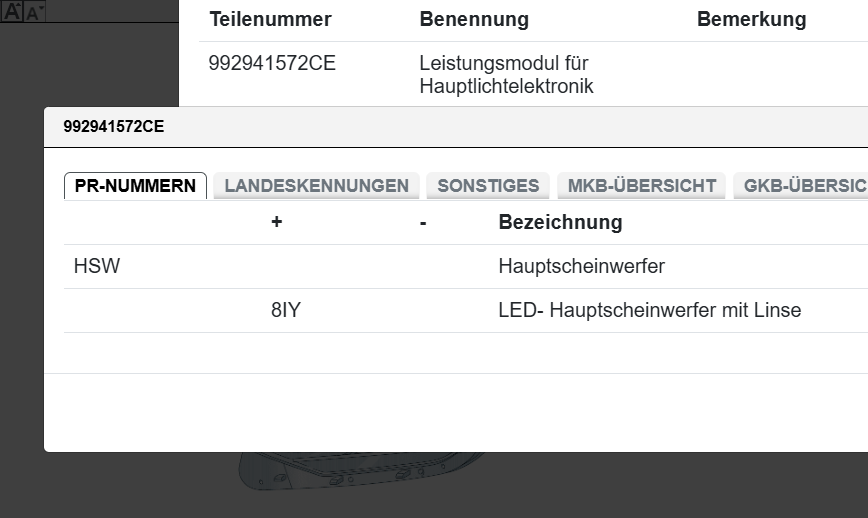
Task: Click the plus column header
Action: [x=276, y=222]
